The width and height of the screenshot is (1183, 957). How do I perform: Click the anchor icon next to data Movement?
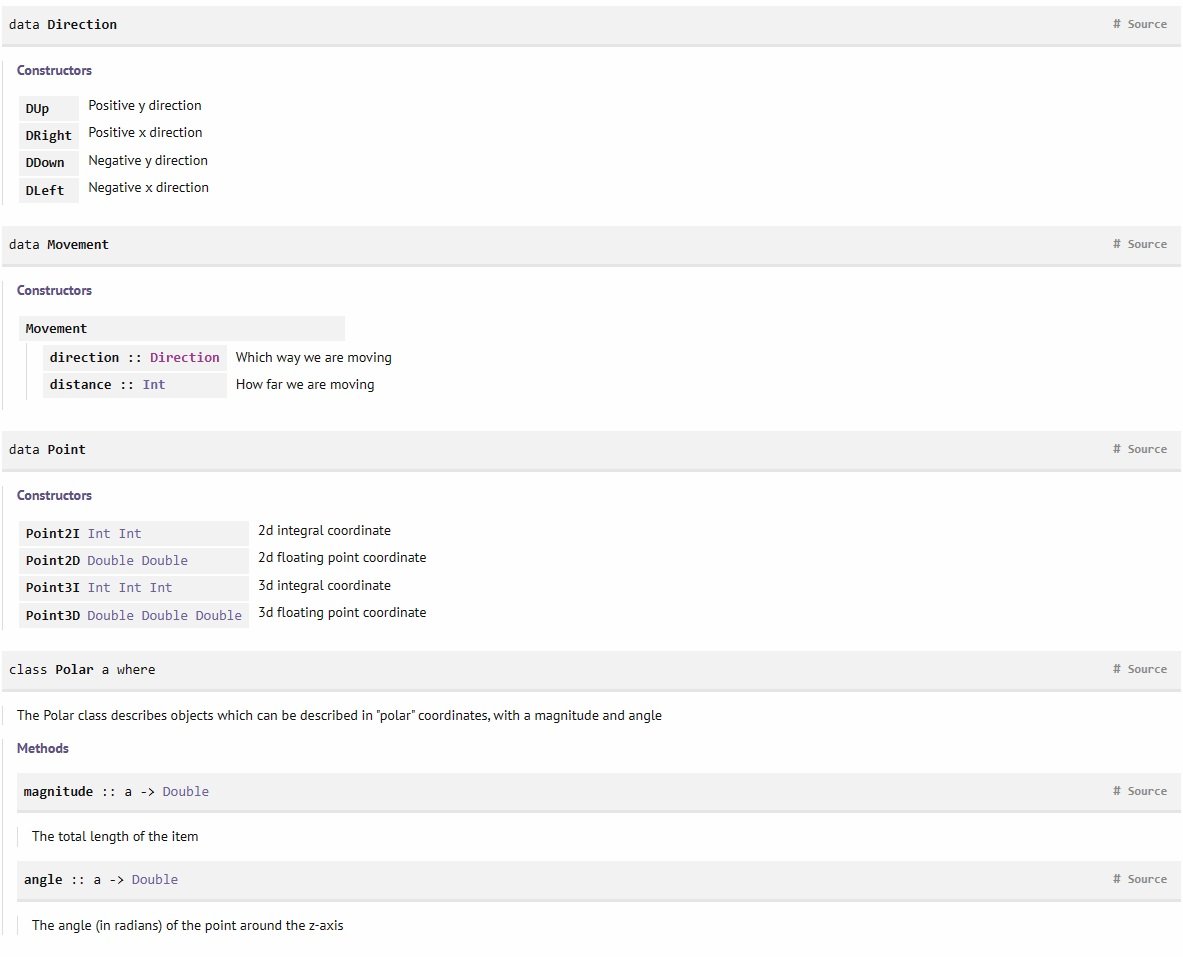point(1115,244)
